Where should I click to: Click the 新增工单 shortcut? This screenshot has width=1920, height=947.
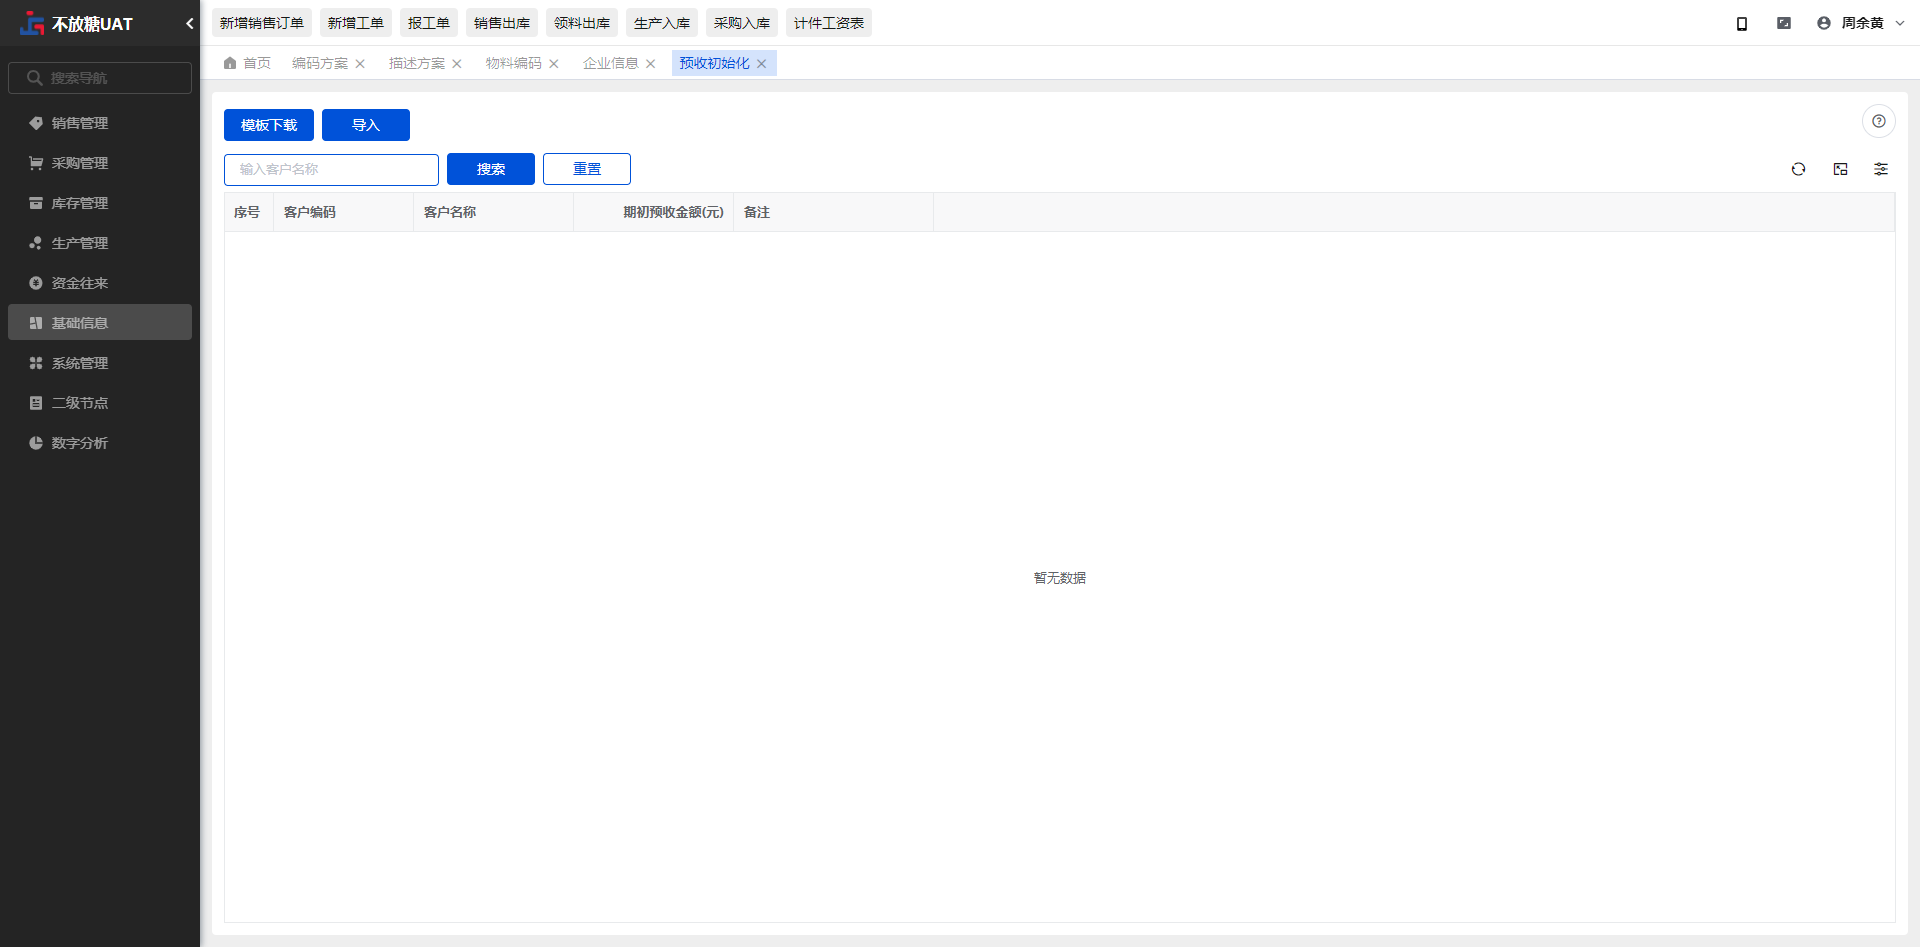[356, 23]
